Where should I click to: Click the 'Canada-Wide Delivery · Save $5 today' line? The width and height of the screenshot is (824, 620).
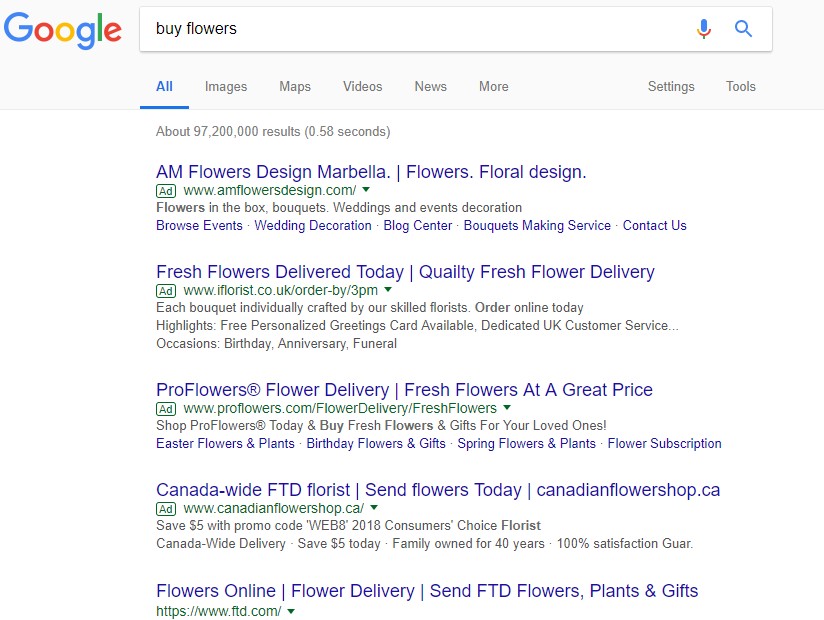point(425,543)
